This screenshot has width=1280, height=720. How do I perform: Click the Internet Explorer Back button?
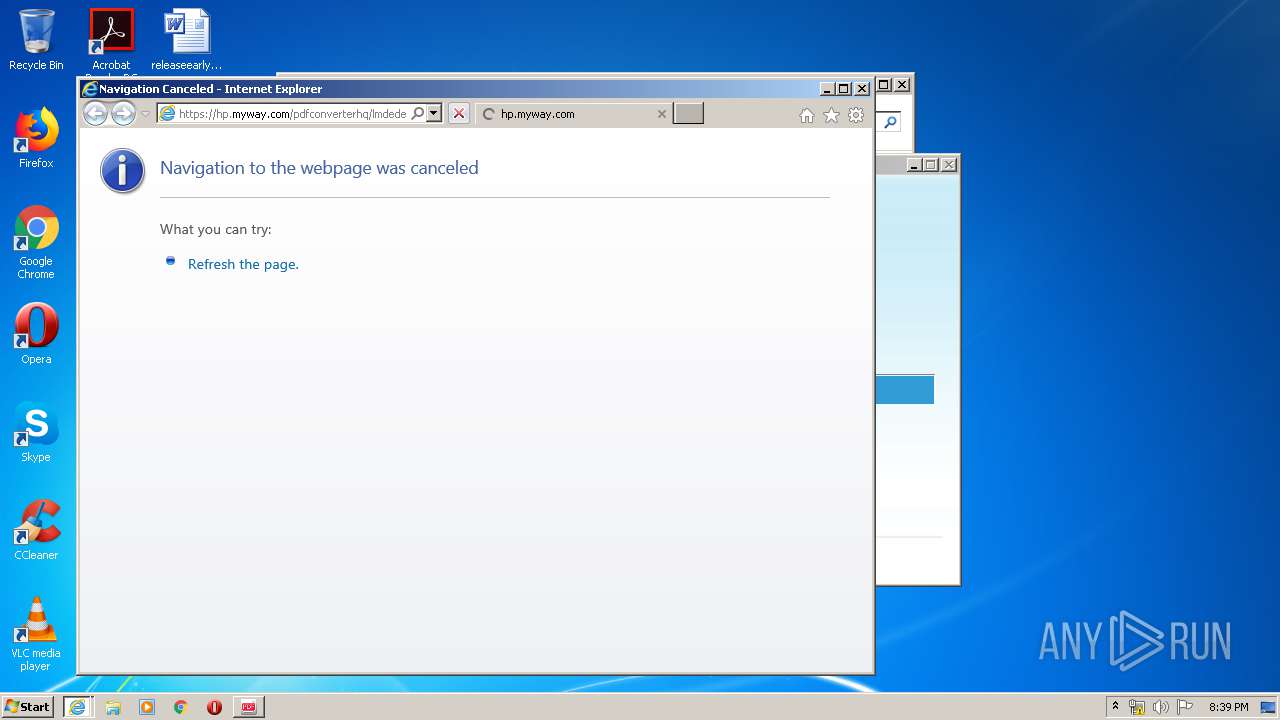click(x=95, y=114)
